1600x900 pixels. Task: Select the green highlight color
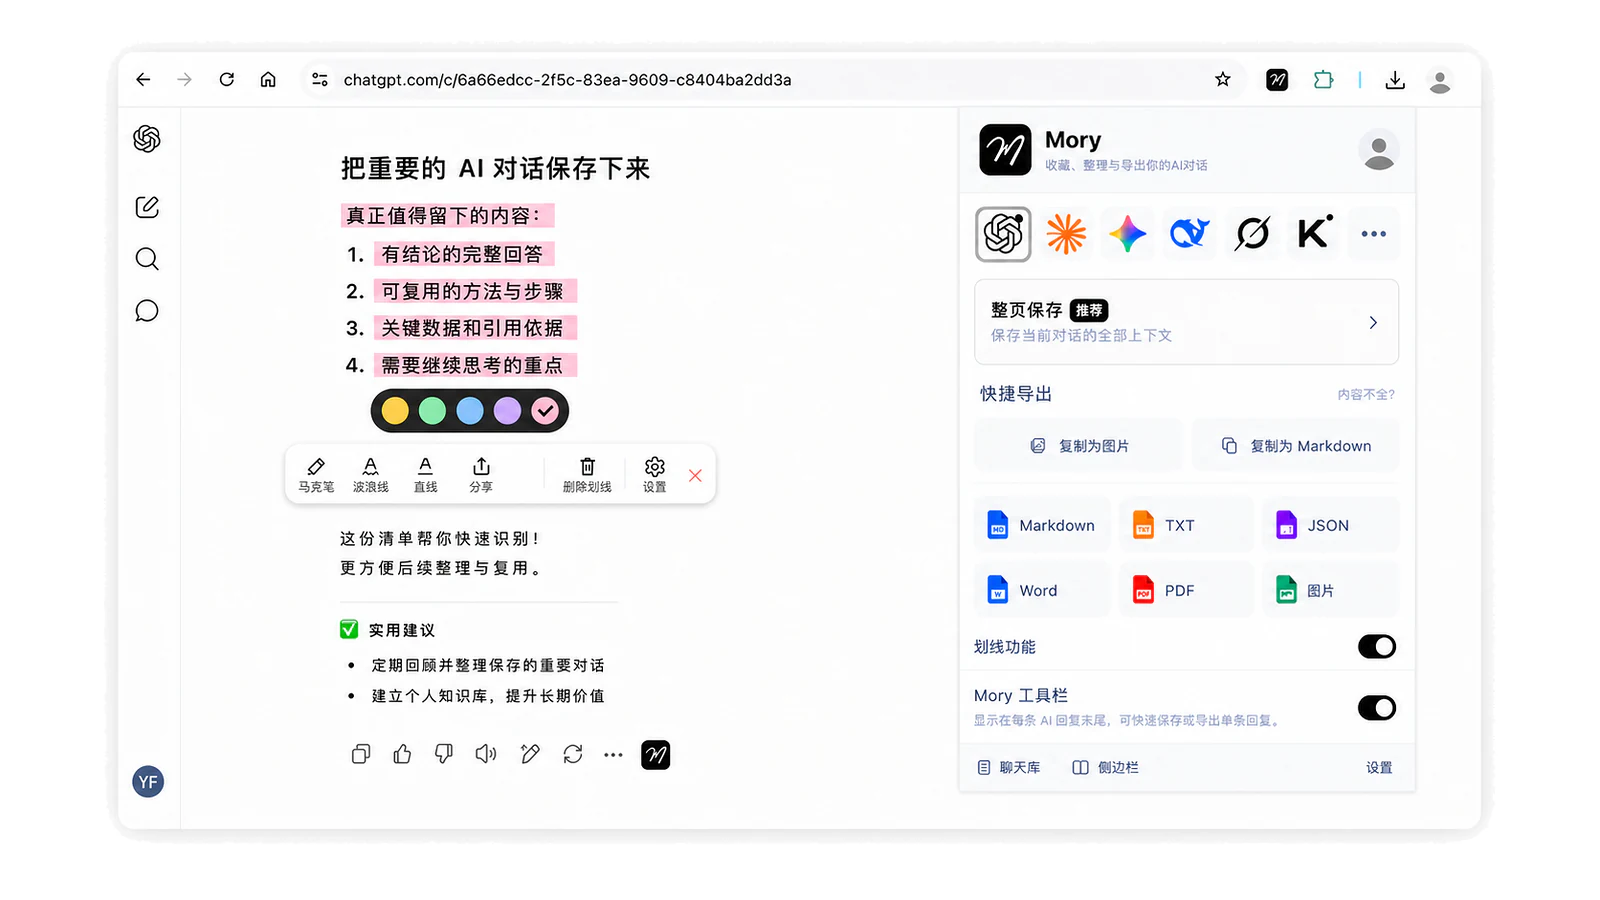(432, 411)
